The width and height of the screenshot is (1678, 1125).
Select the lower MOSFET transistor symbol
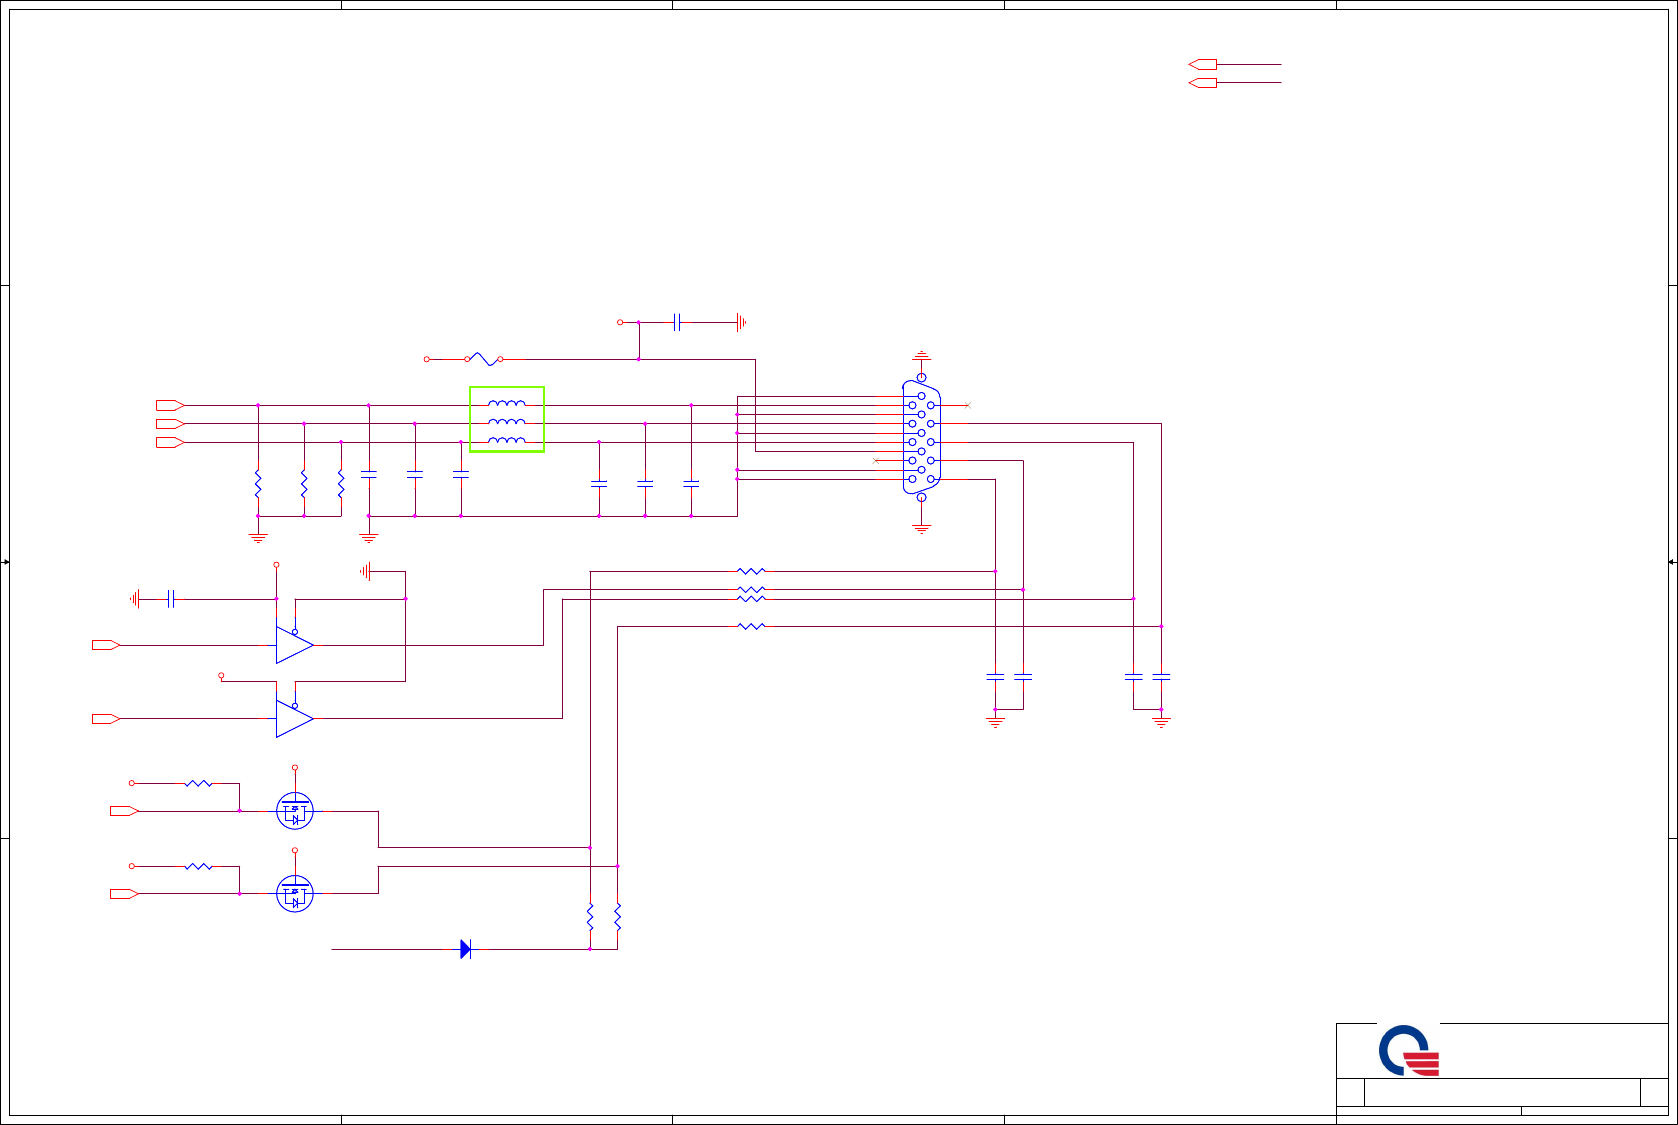pyautogui.click(x=295, y=893)
